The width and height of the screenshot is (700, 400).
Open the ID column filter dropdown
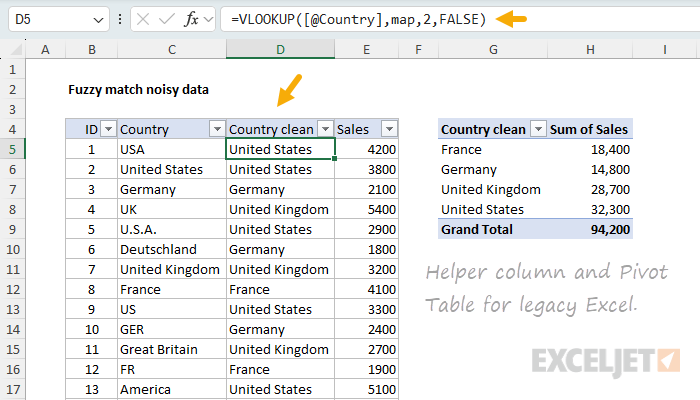tap(108, 129)
